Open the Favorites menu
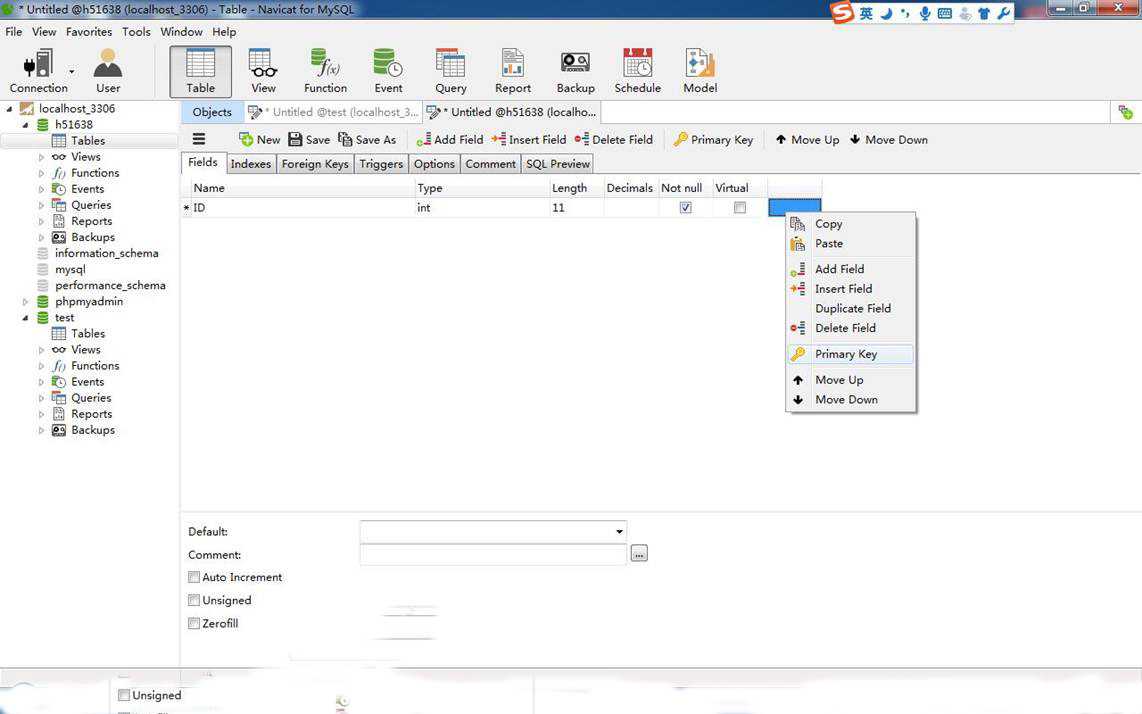This screenshot has width=1142, height=714. (x=89, y=32)
